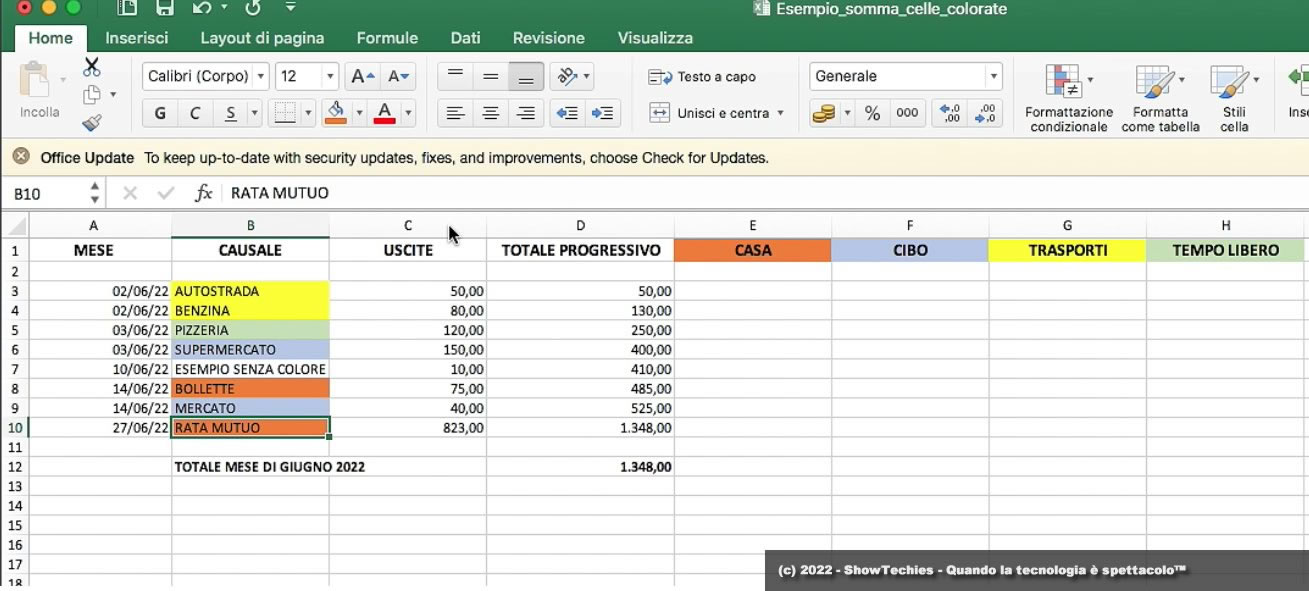
Task: Click the Redo arrow icon
Action: coord(253,8)
